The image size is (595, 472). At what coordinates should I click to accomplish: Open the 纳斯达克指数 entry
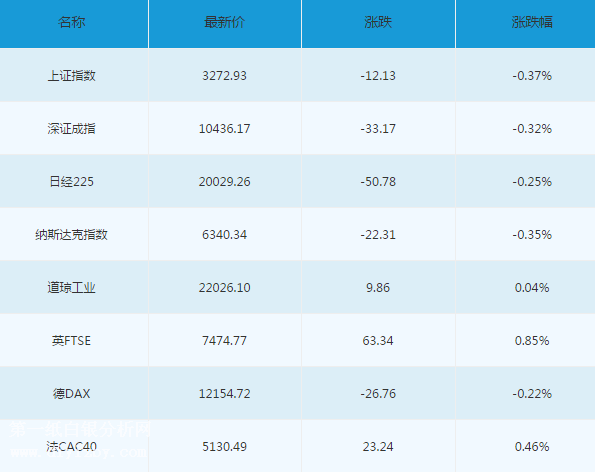point(71,235)
